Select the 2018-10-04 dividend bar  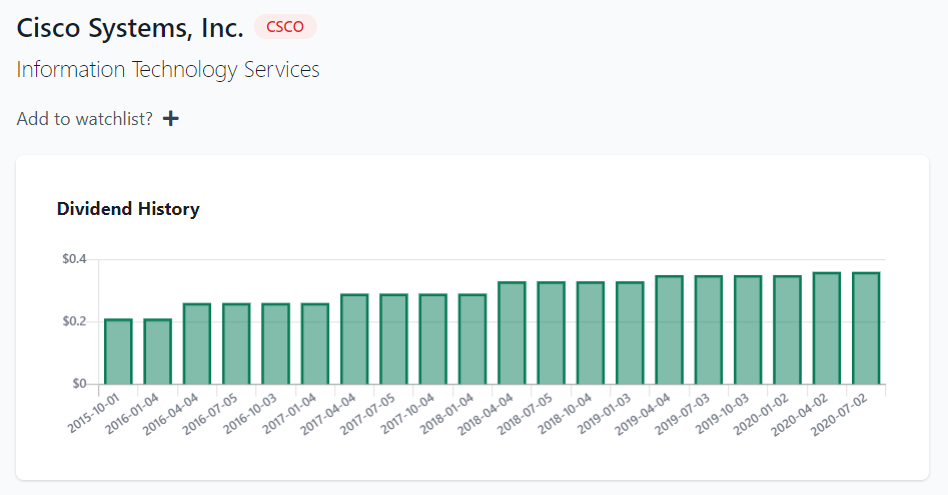click(x=590, y=333)
